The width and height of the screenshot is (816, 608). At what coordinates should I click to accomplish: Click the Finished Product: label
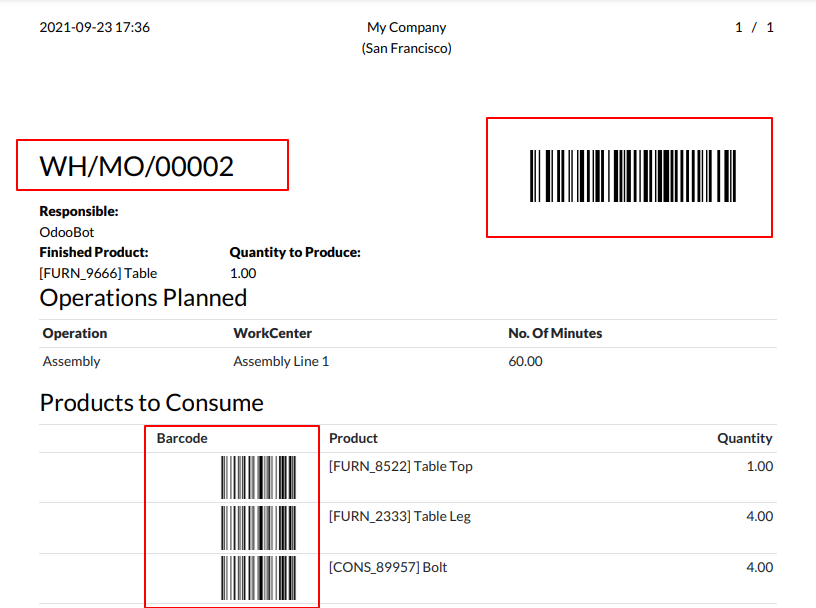(x=94, y=252)
